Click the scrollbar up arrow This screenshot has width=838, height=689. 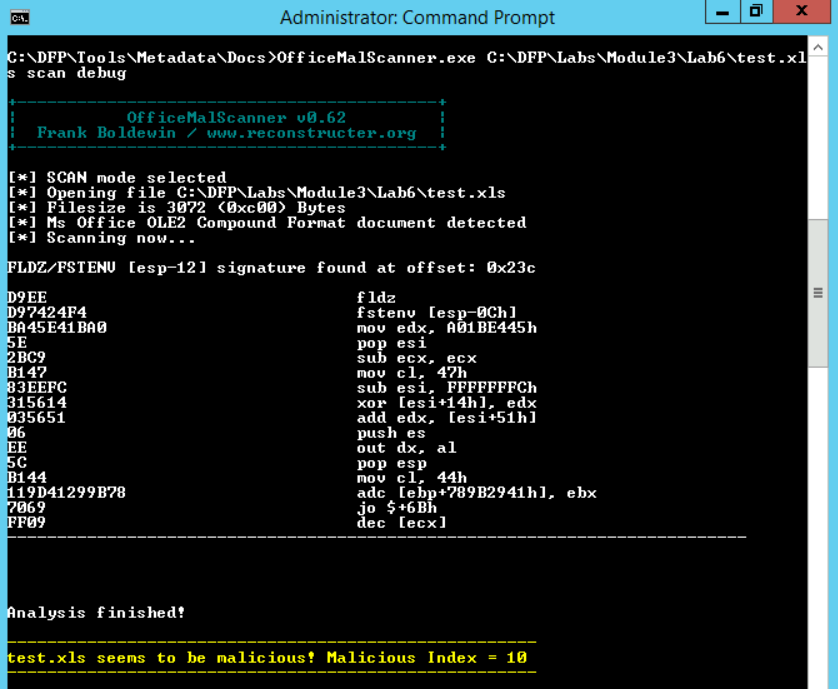820,47
